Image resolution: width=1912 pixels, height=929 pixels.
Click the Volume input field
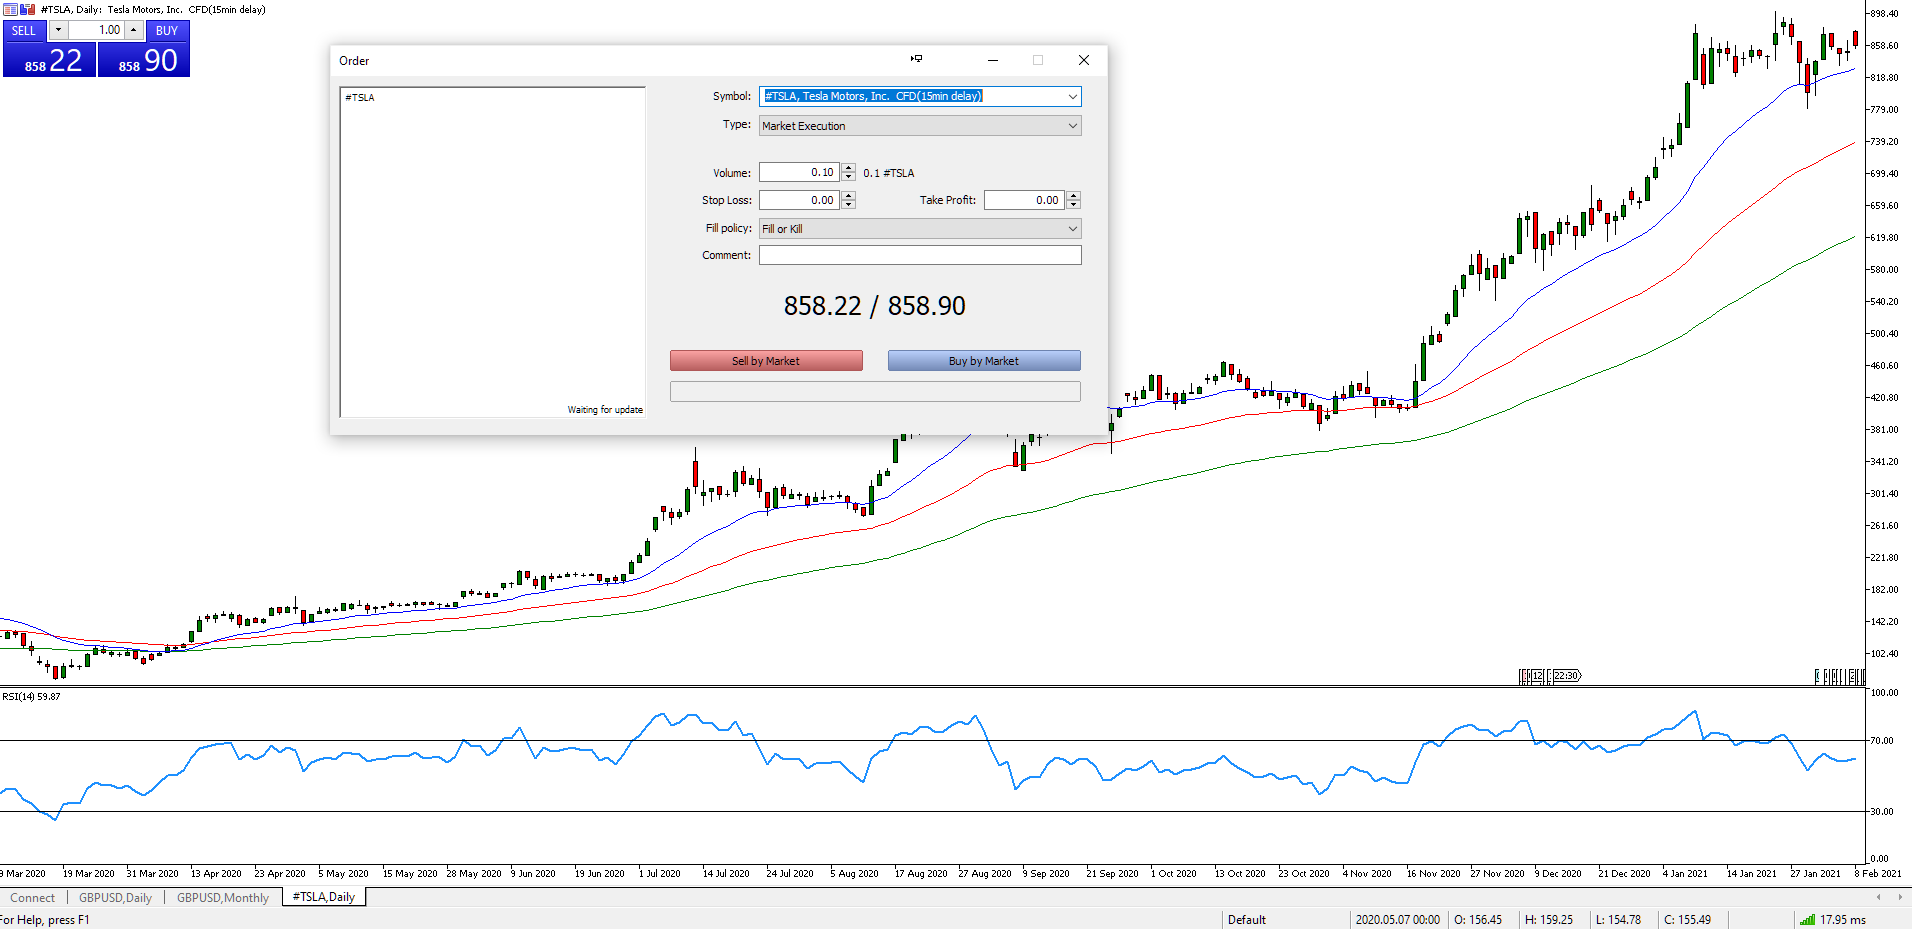(798, 172)
